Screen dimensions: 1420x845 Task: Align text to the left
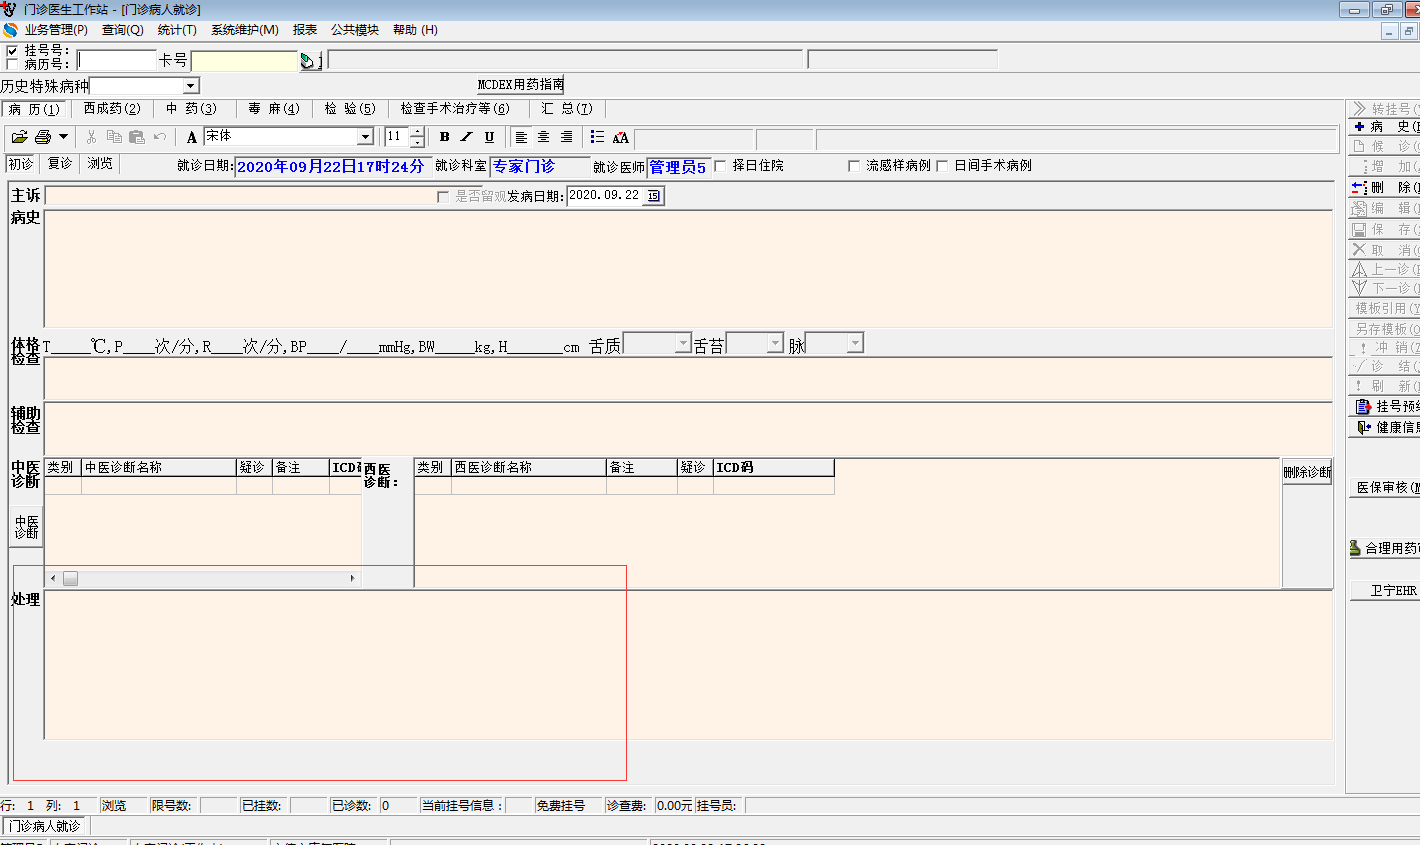[521, 137]
